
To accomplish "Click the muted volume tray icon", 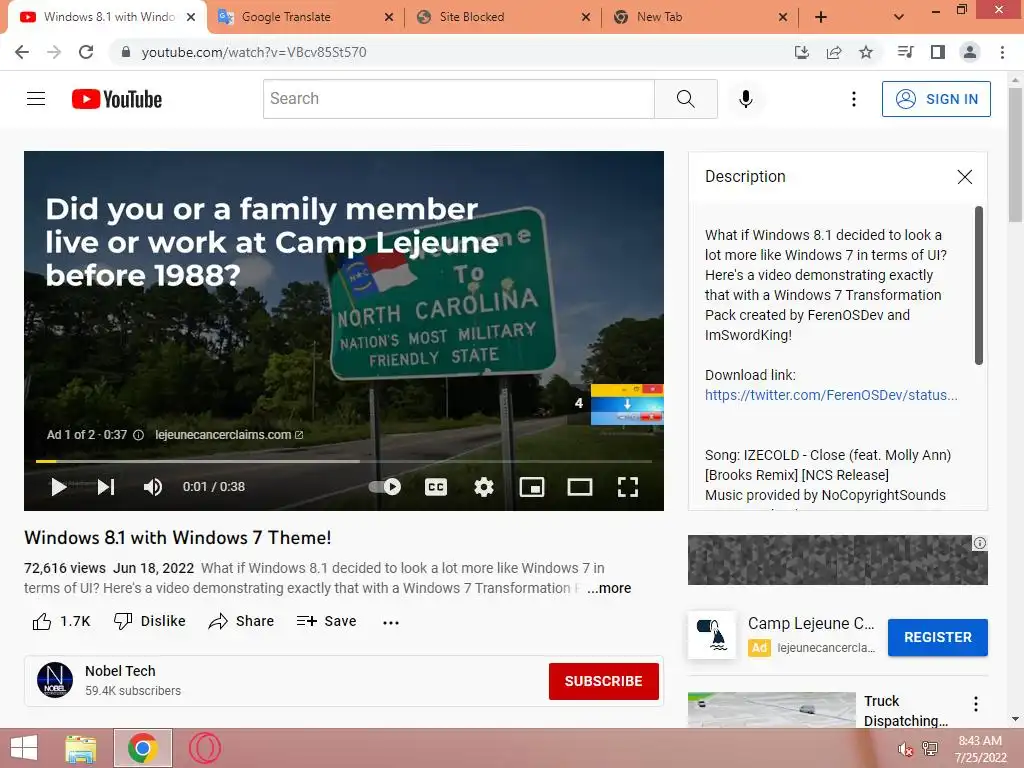I will tap(905, 749).
